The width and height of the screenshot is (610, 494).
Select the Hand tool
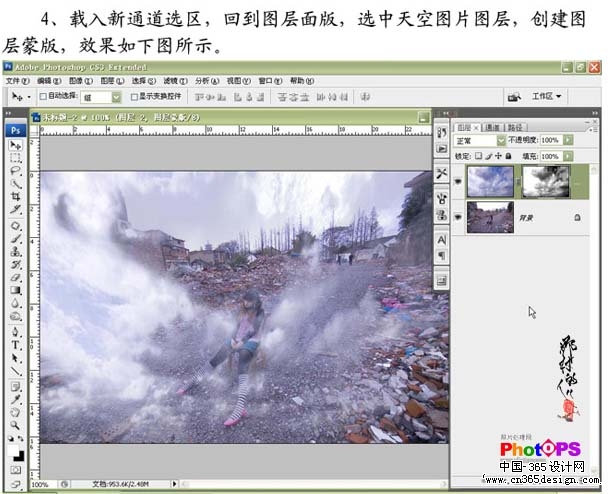tap(16, 412)
